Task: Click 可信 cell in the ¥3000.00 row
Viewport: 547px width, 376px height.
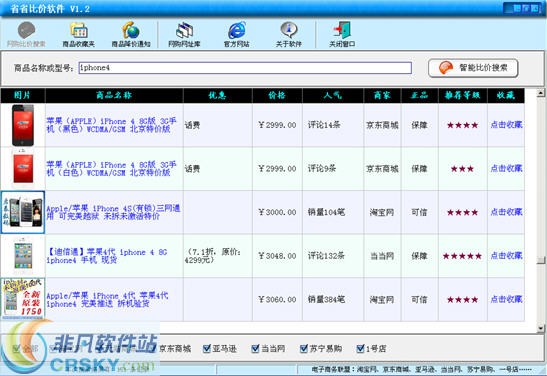Action: 419,212
